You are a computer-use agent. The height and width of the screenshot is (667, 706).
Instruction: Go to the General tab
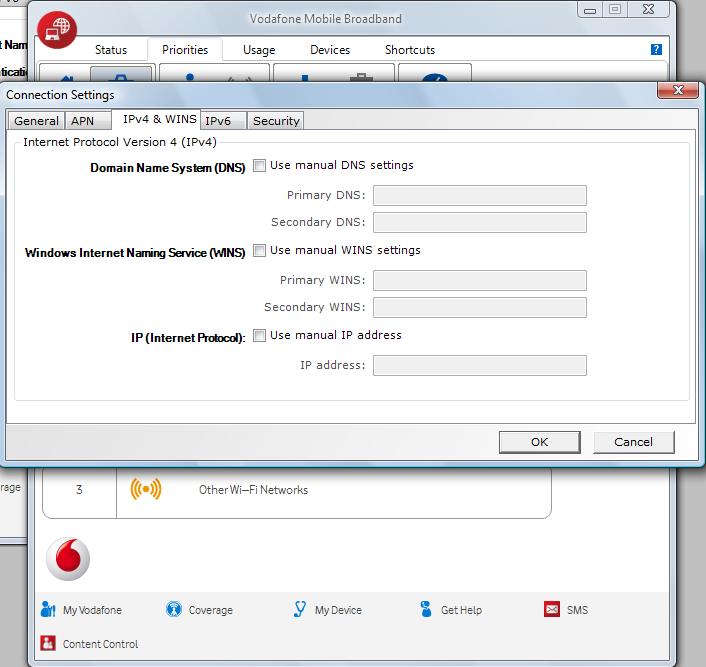pyautogui.click(x=36, y=121)
